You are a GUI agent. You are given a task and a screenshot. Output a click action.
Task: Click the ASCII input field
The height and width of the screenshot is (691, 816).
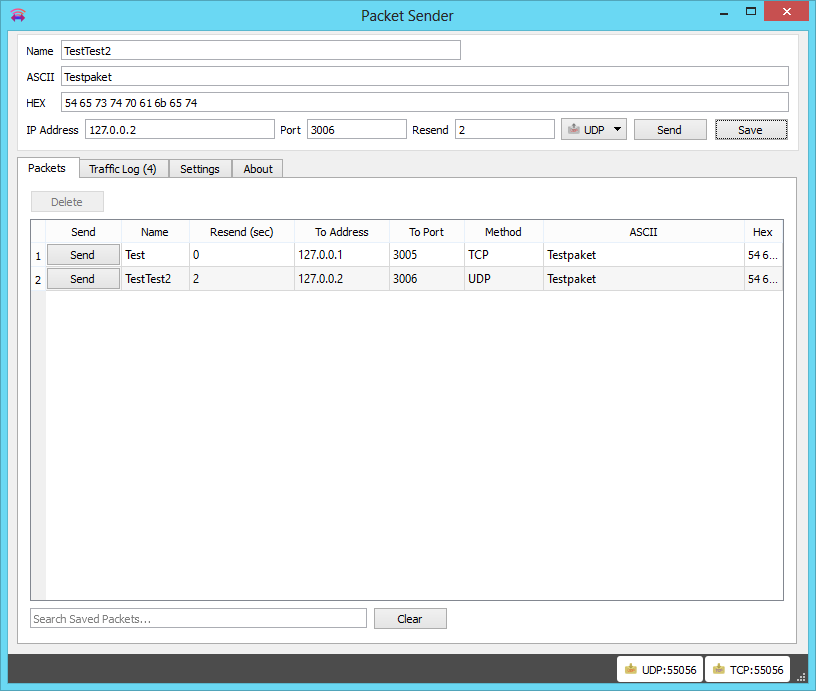(x=425, y=76)
